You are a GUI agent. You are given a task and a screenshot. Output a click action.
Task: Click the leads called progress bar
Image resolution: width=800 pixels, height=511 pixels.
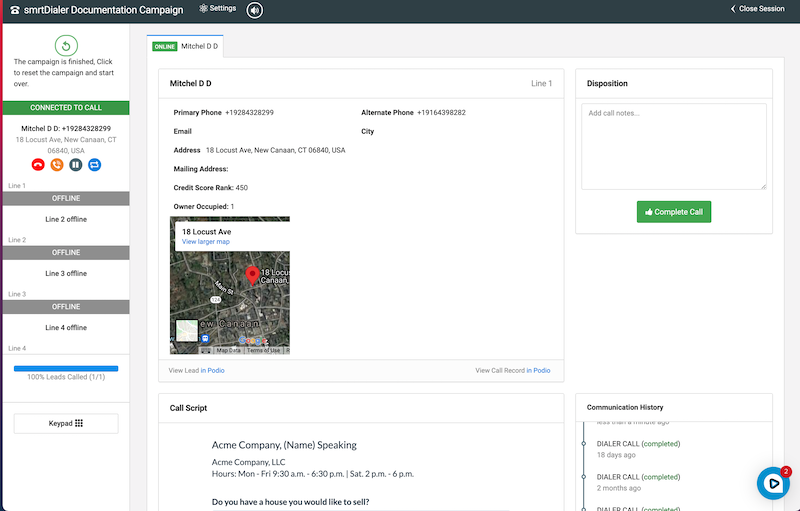(x=66, y=368)
